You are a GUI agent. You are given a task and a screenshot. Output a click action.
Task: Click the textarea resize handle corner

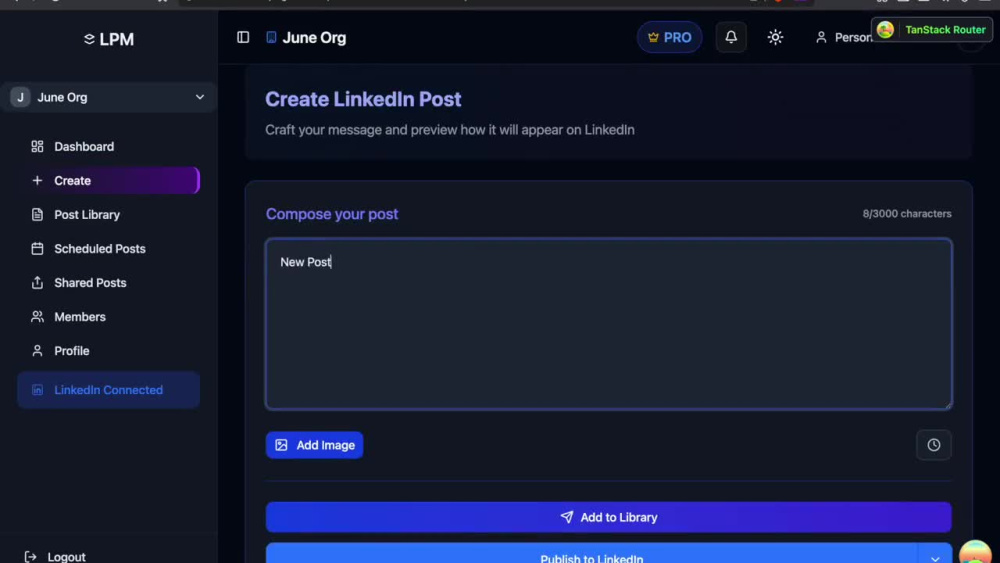coord(948,404)
